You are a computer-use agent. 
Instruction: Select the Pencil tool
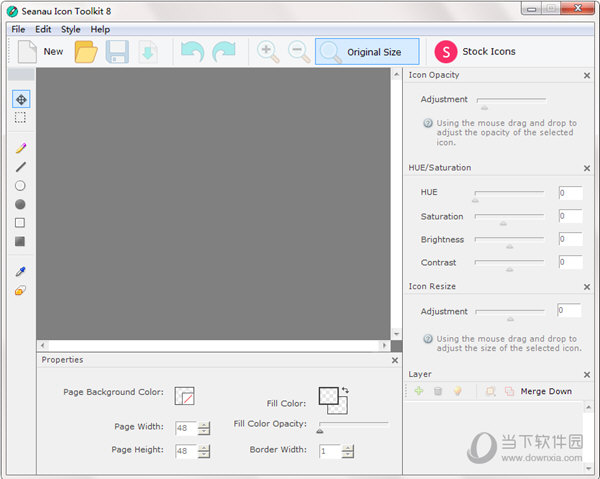tap(21, 148)
